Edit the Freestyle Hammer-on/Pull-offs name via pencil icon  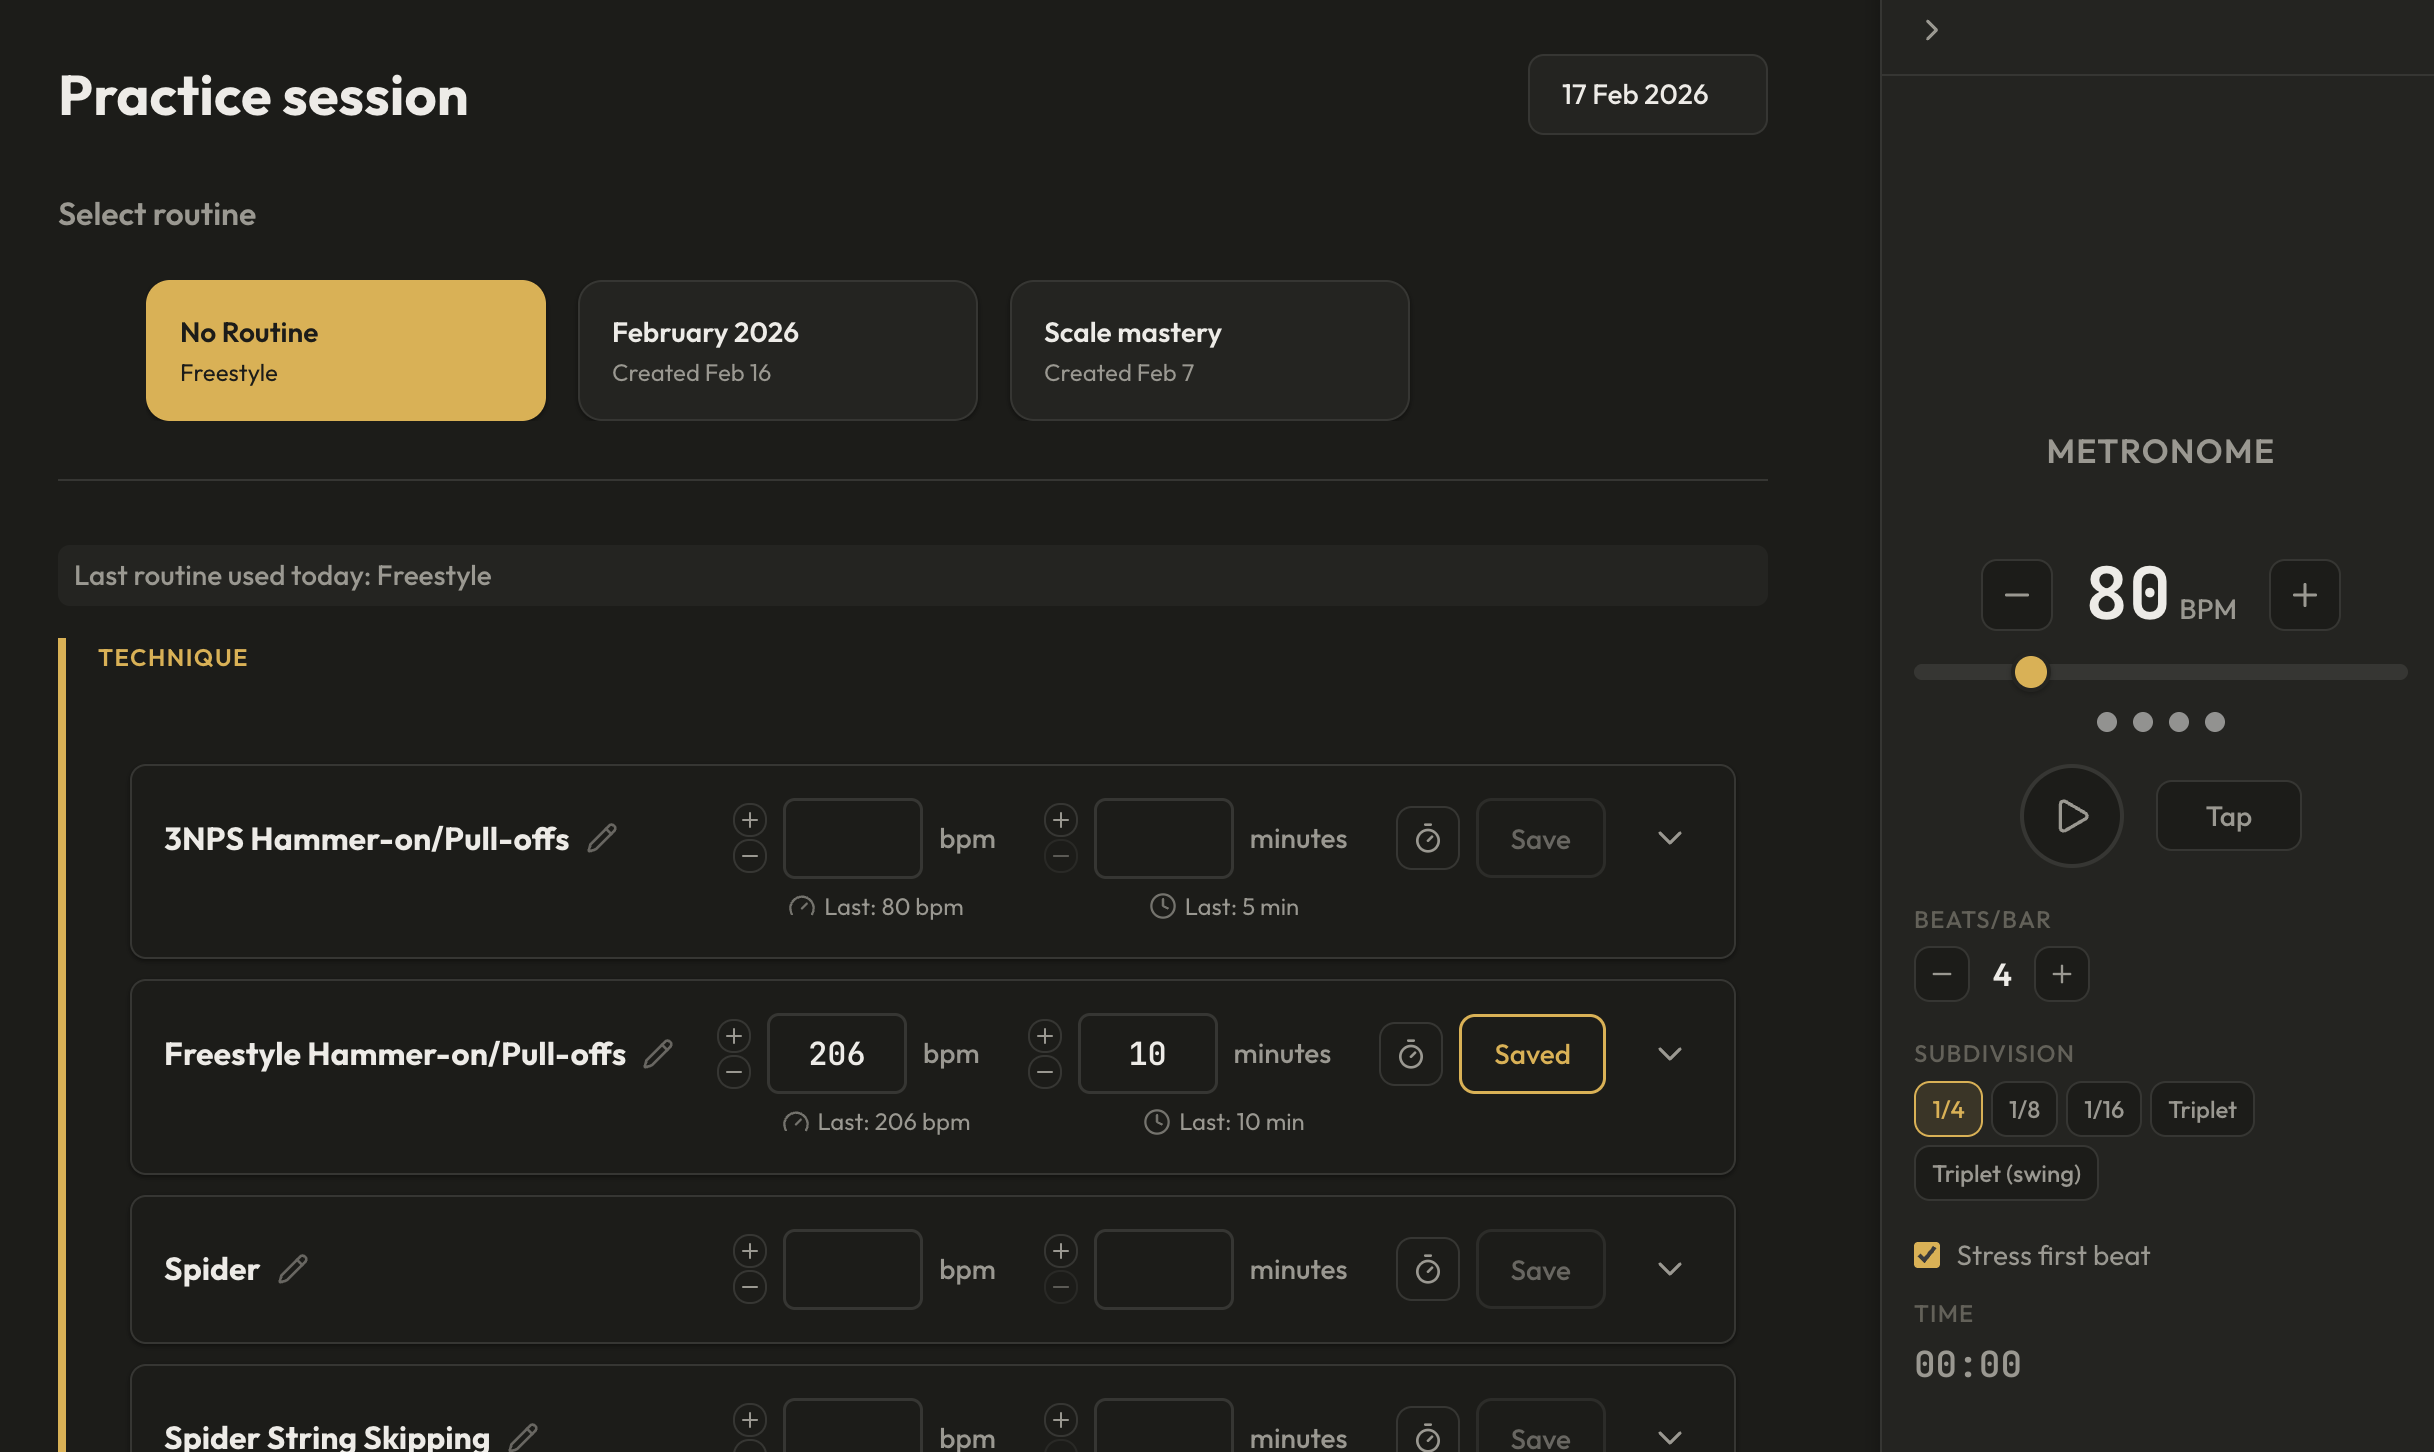coord(658,1054)
